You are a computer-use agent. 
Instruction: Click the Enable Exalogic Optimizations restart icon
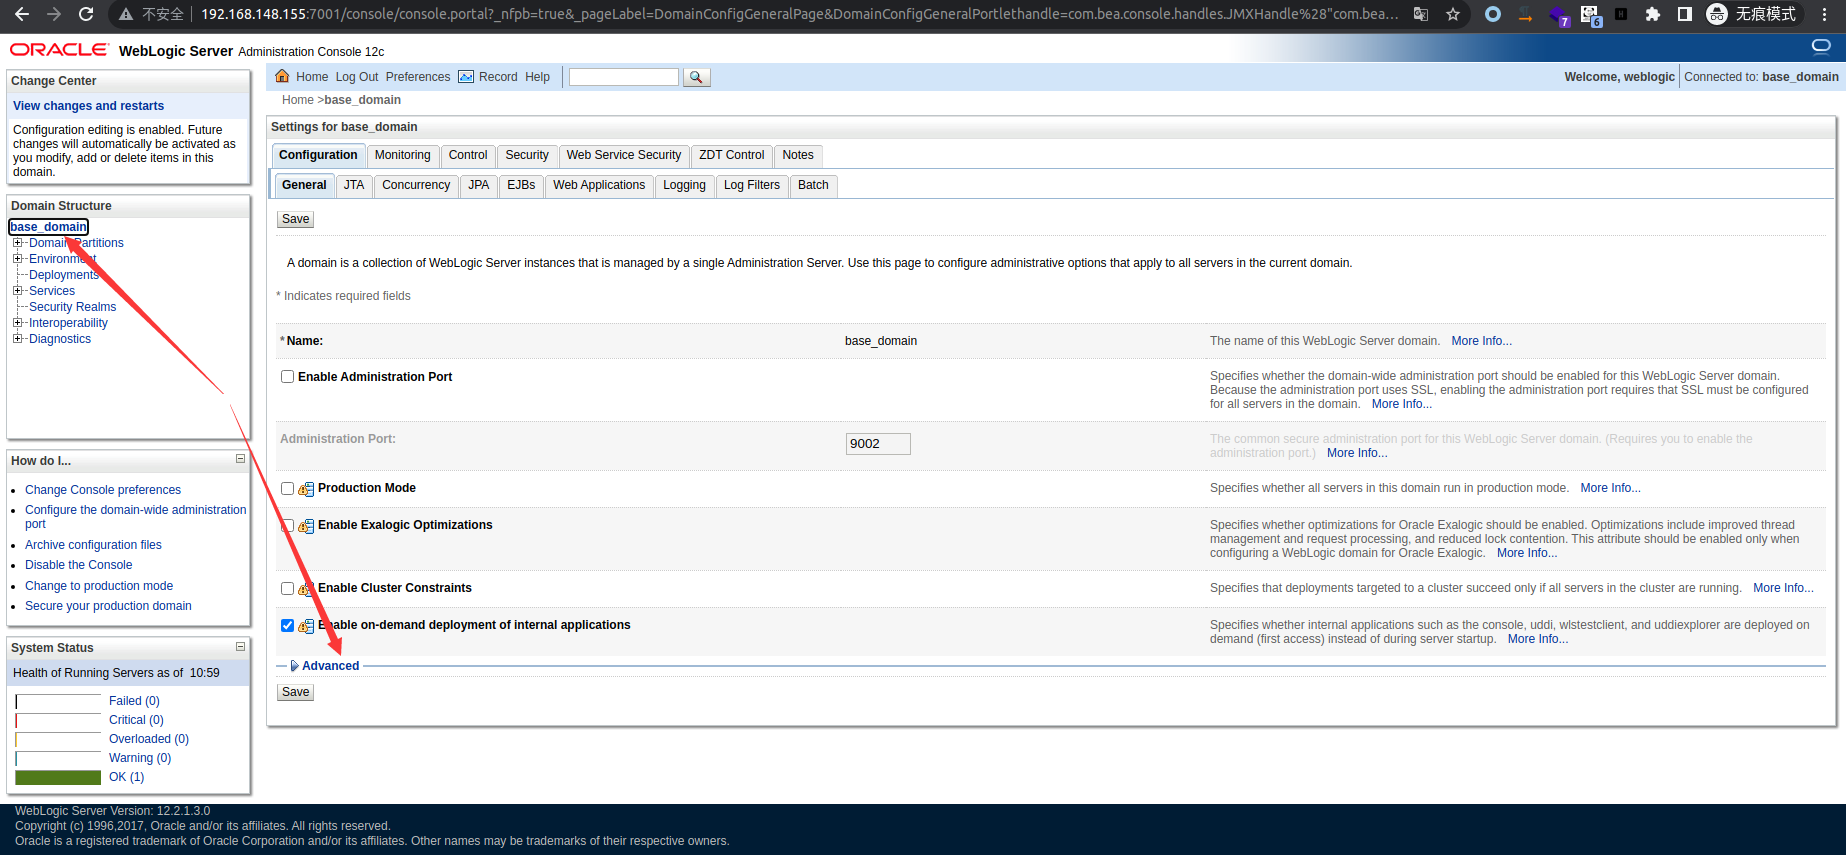tap(306, 526)
